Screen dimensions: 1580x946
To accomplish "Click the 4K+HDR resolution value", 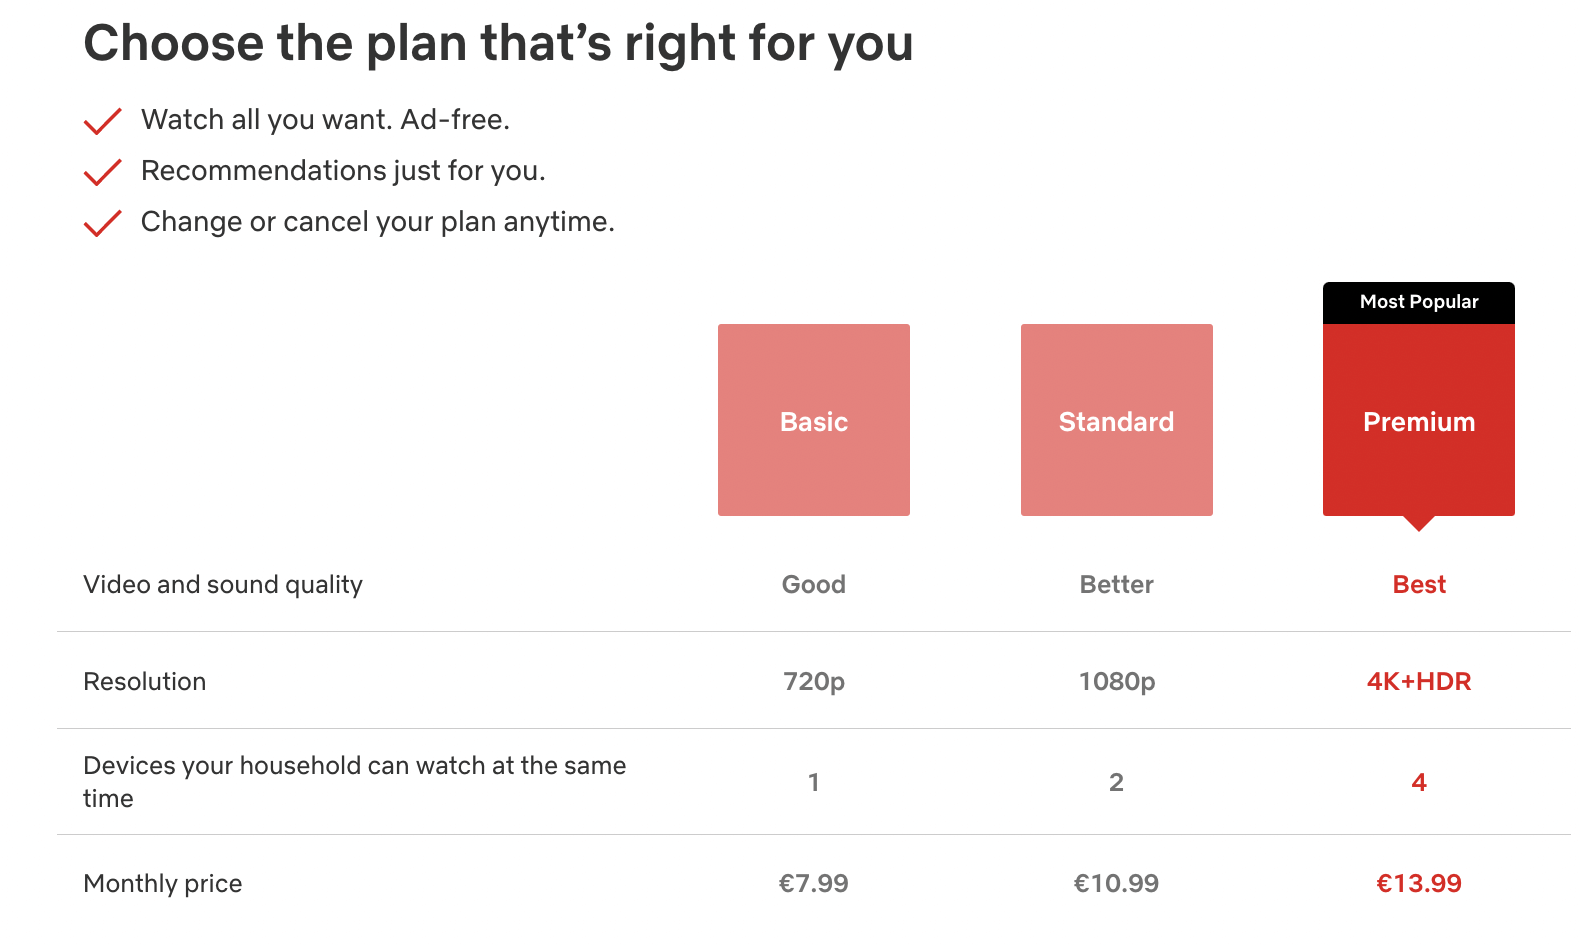I will point(1419,681).
